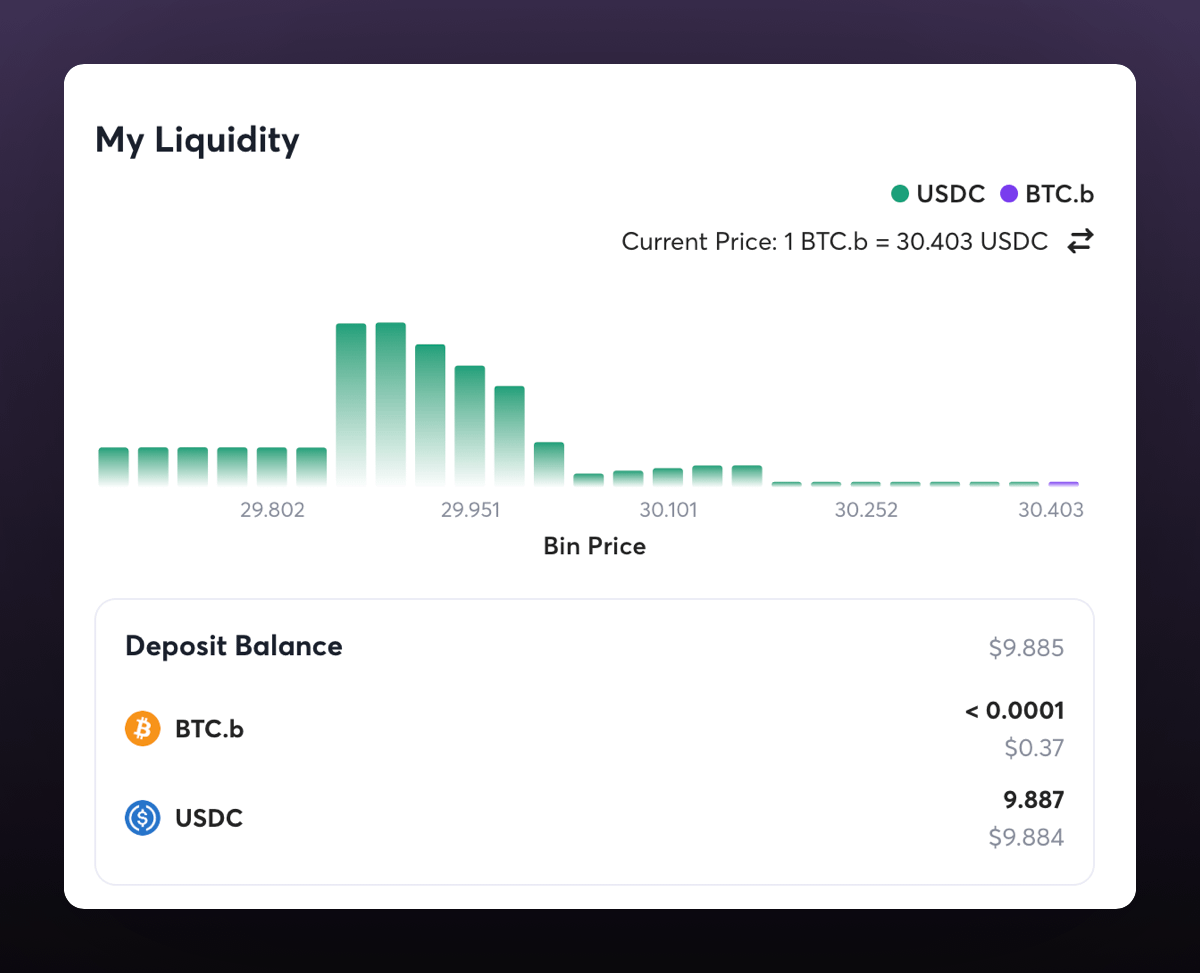Screen dimensions: 1200x973
Task: Click the 29.951 bin price label
Action: tap(470, 510)
